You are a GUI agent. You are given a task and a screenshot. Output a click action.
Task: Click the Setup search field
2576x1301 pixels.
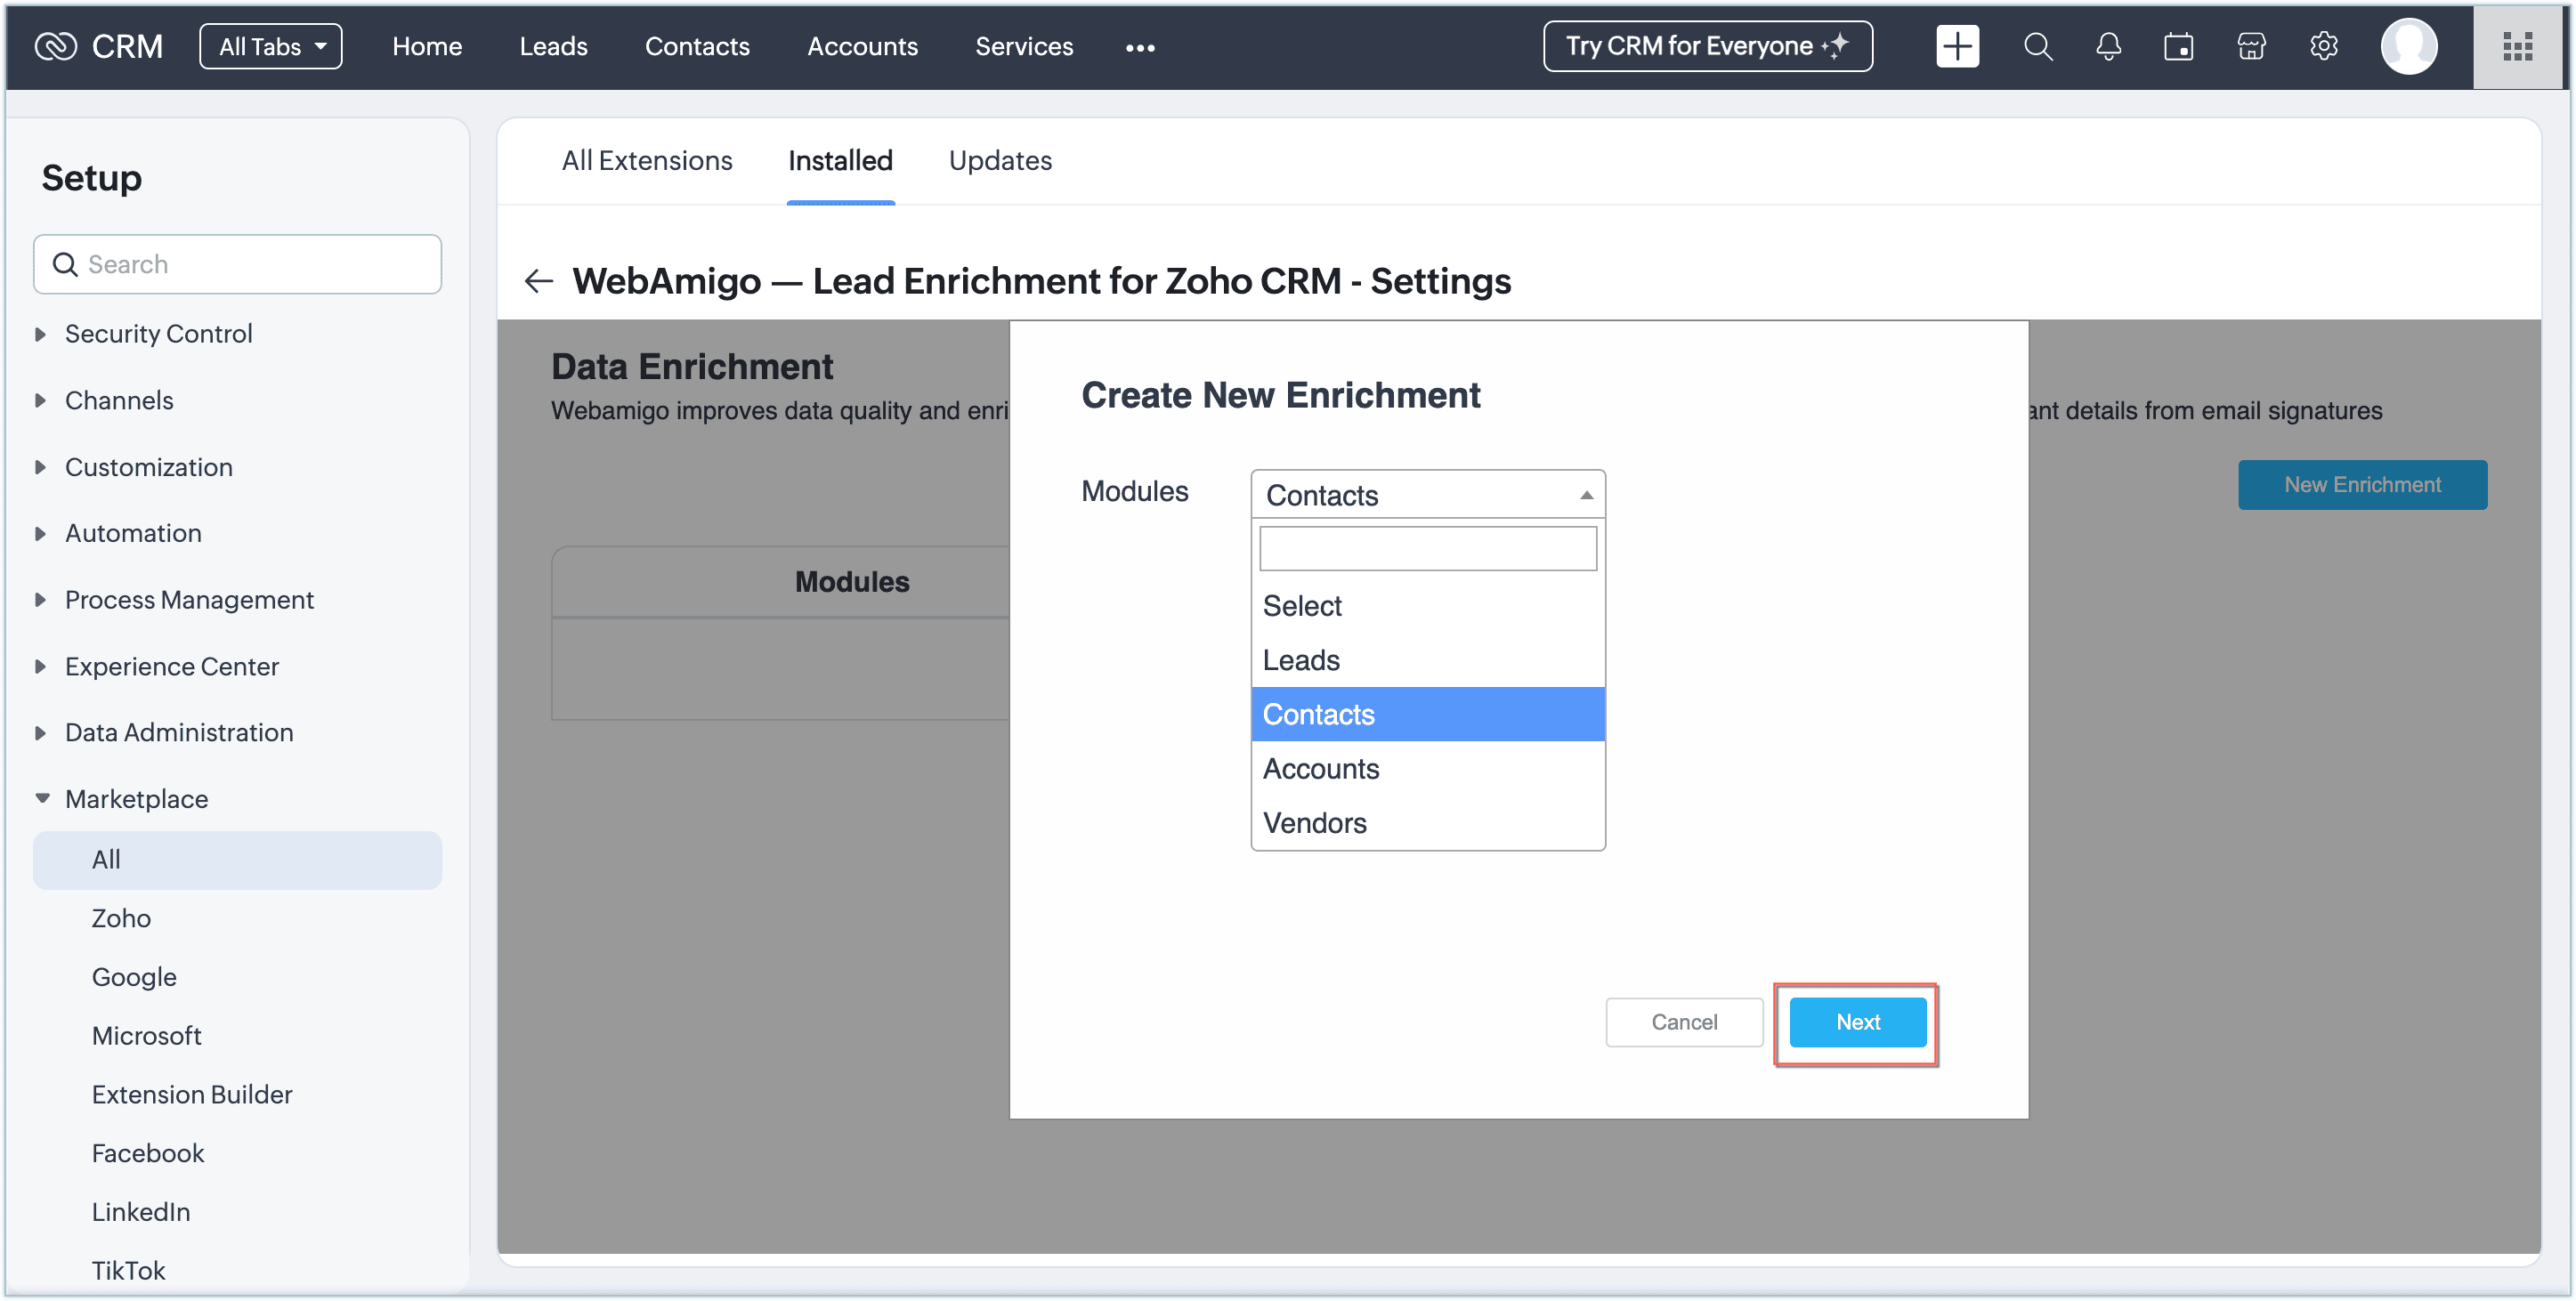(x=238, y=264)
